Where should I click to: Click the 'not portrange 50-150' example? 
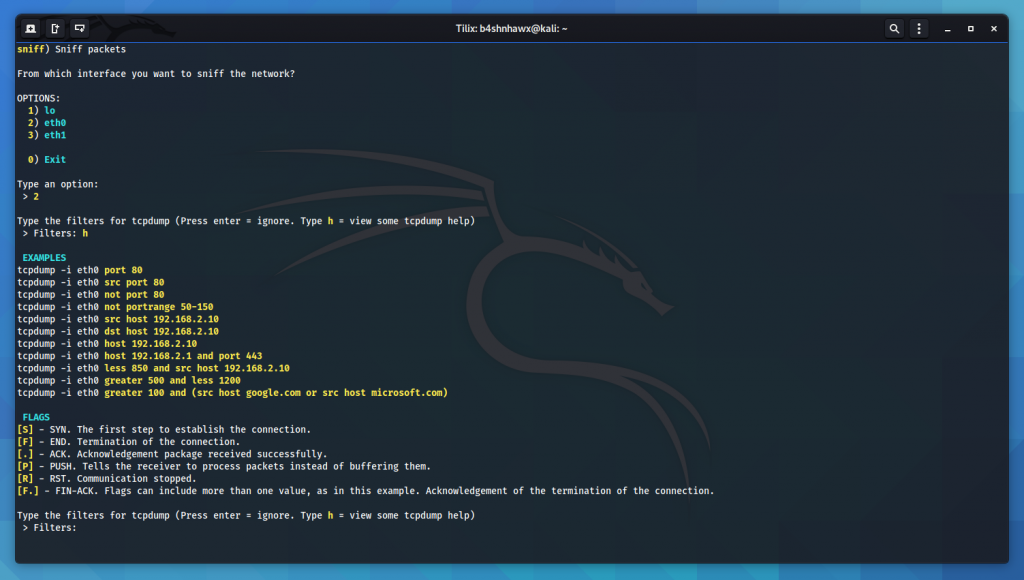coord(158,307)
